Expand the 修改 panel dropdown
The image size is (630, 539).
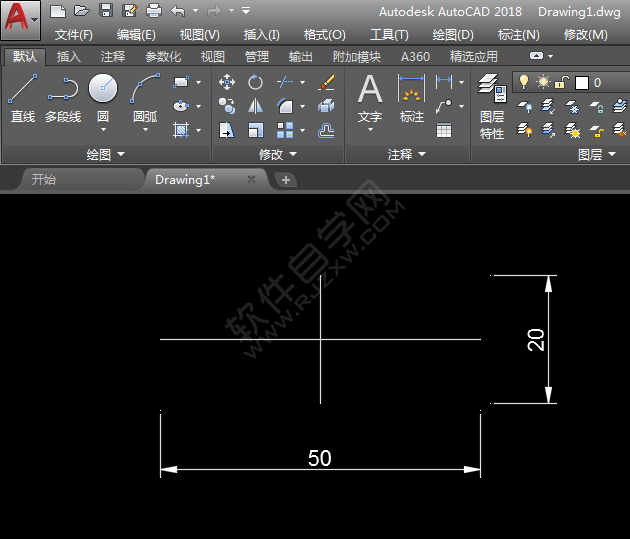tap(277, 154)
